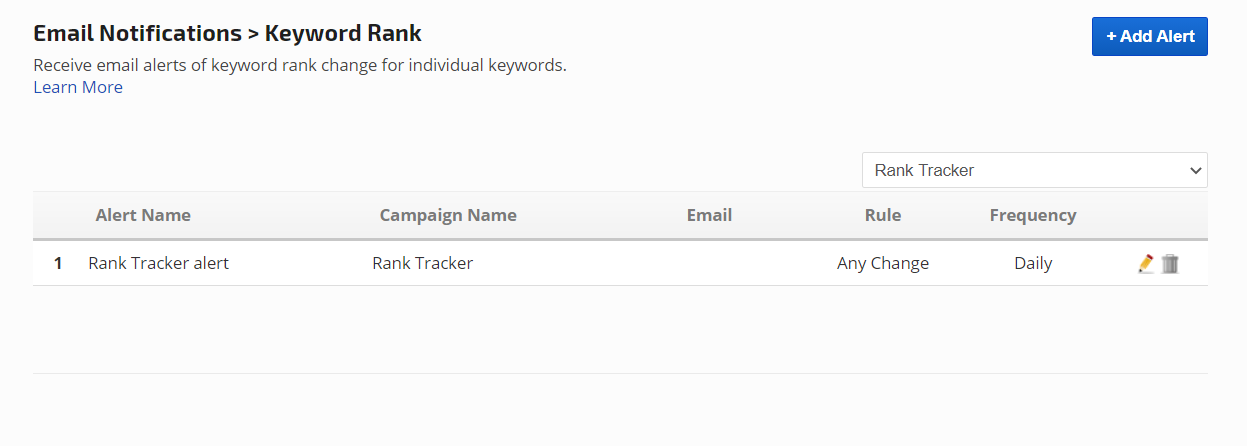Select the 'Daily' frequency value
1247x446 pixels.
[1033, 264]
